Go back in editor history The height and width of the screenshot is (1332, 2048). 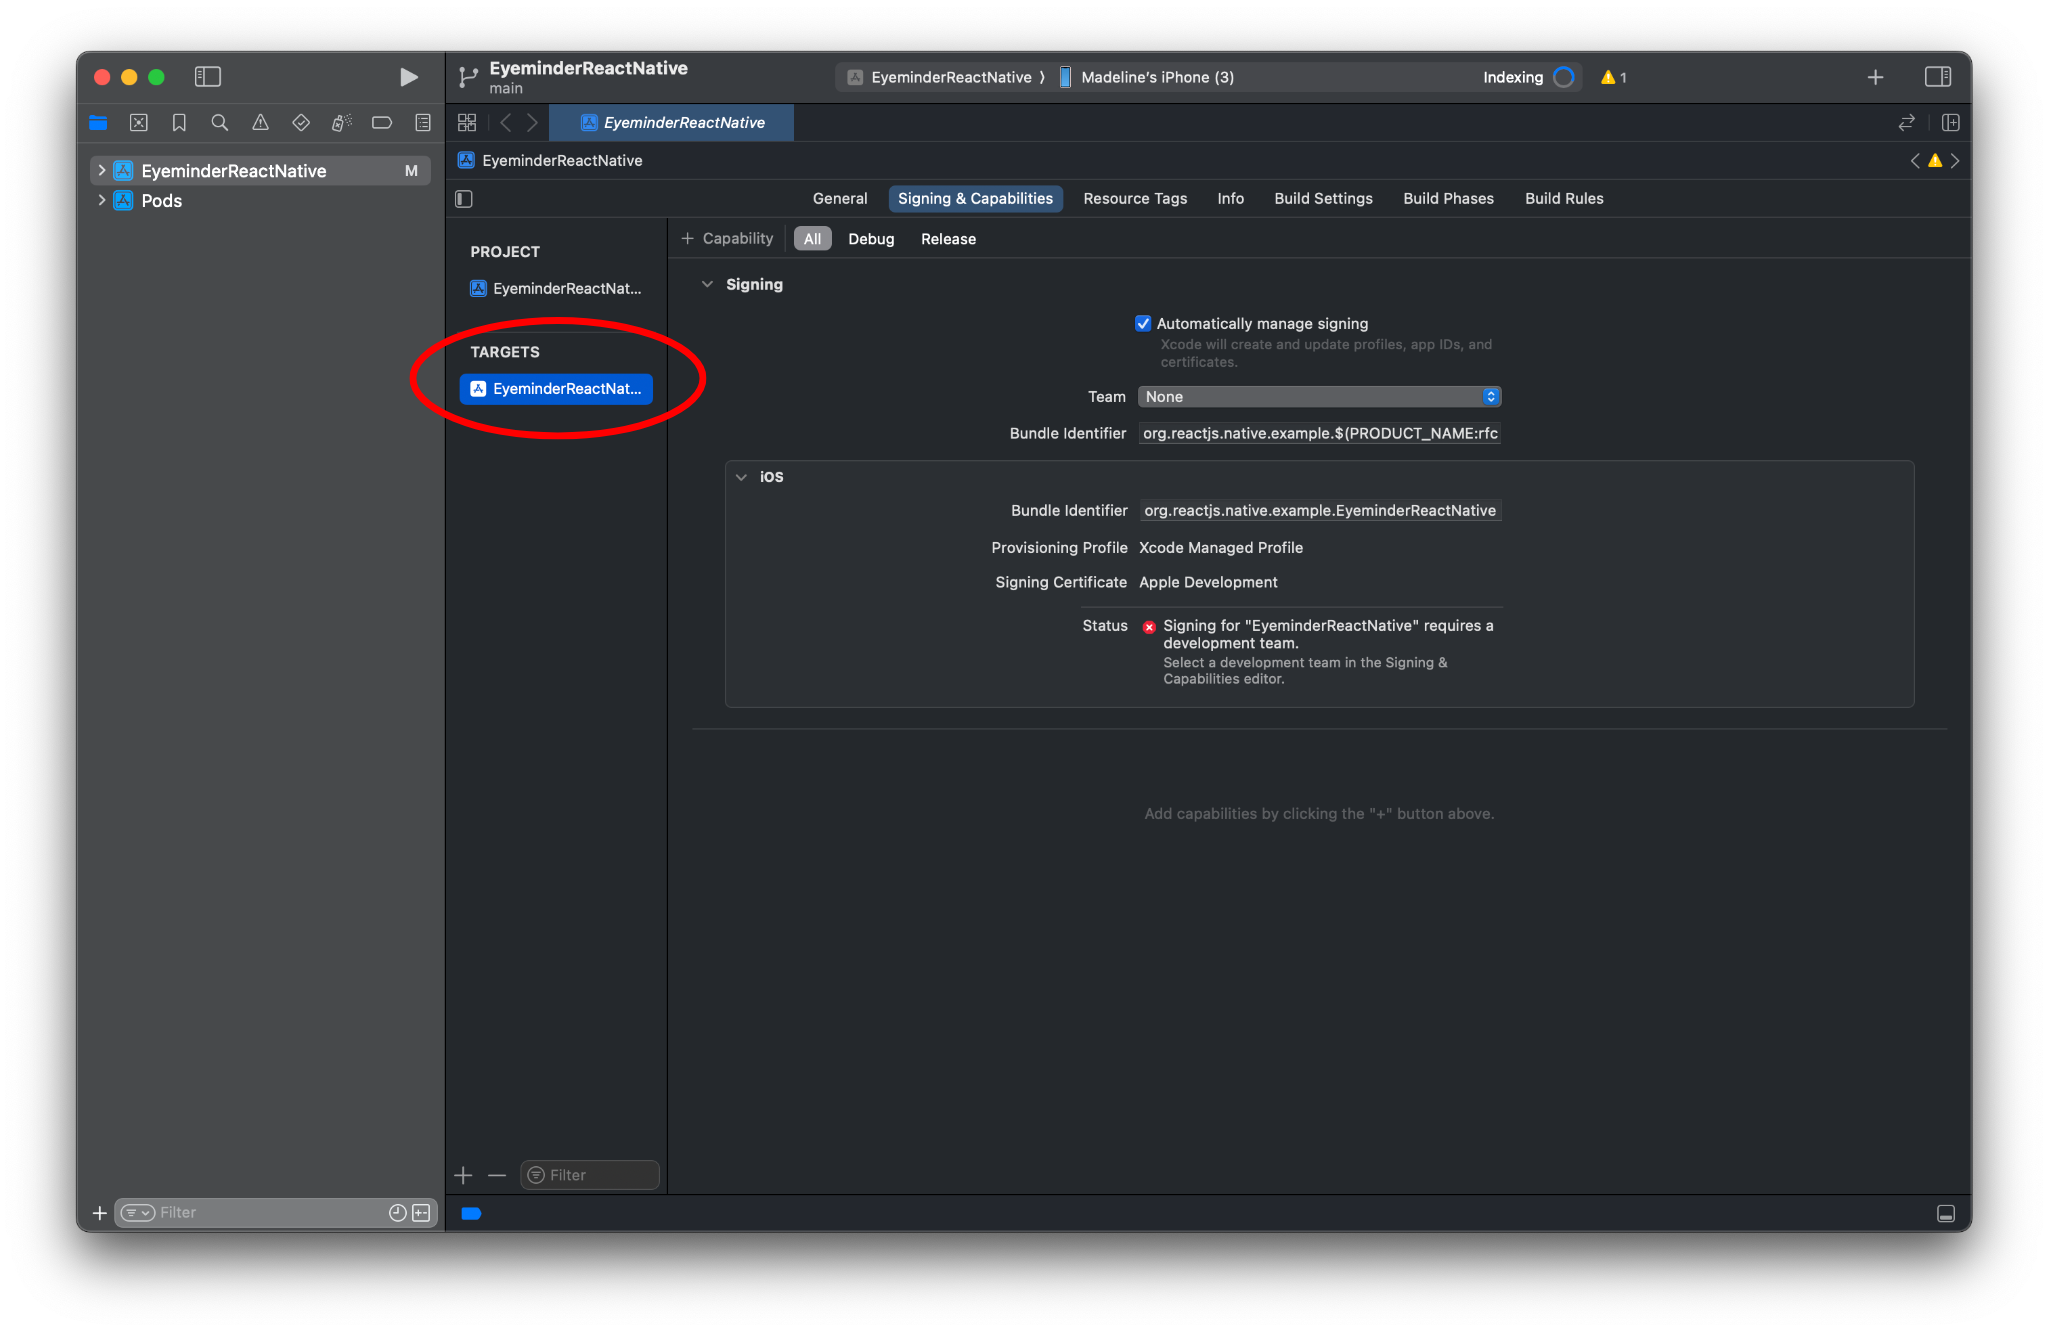click(x=506, y=123)
